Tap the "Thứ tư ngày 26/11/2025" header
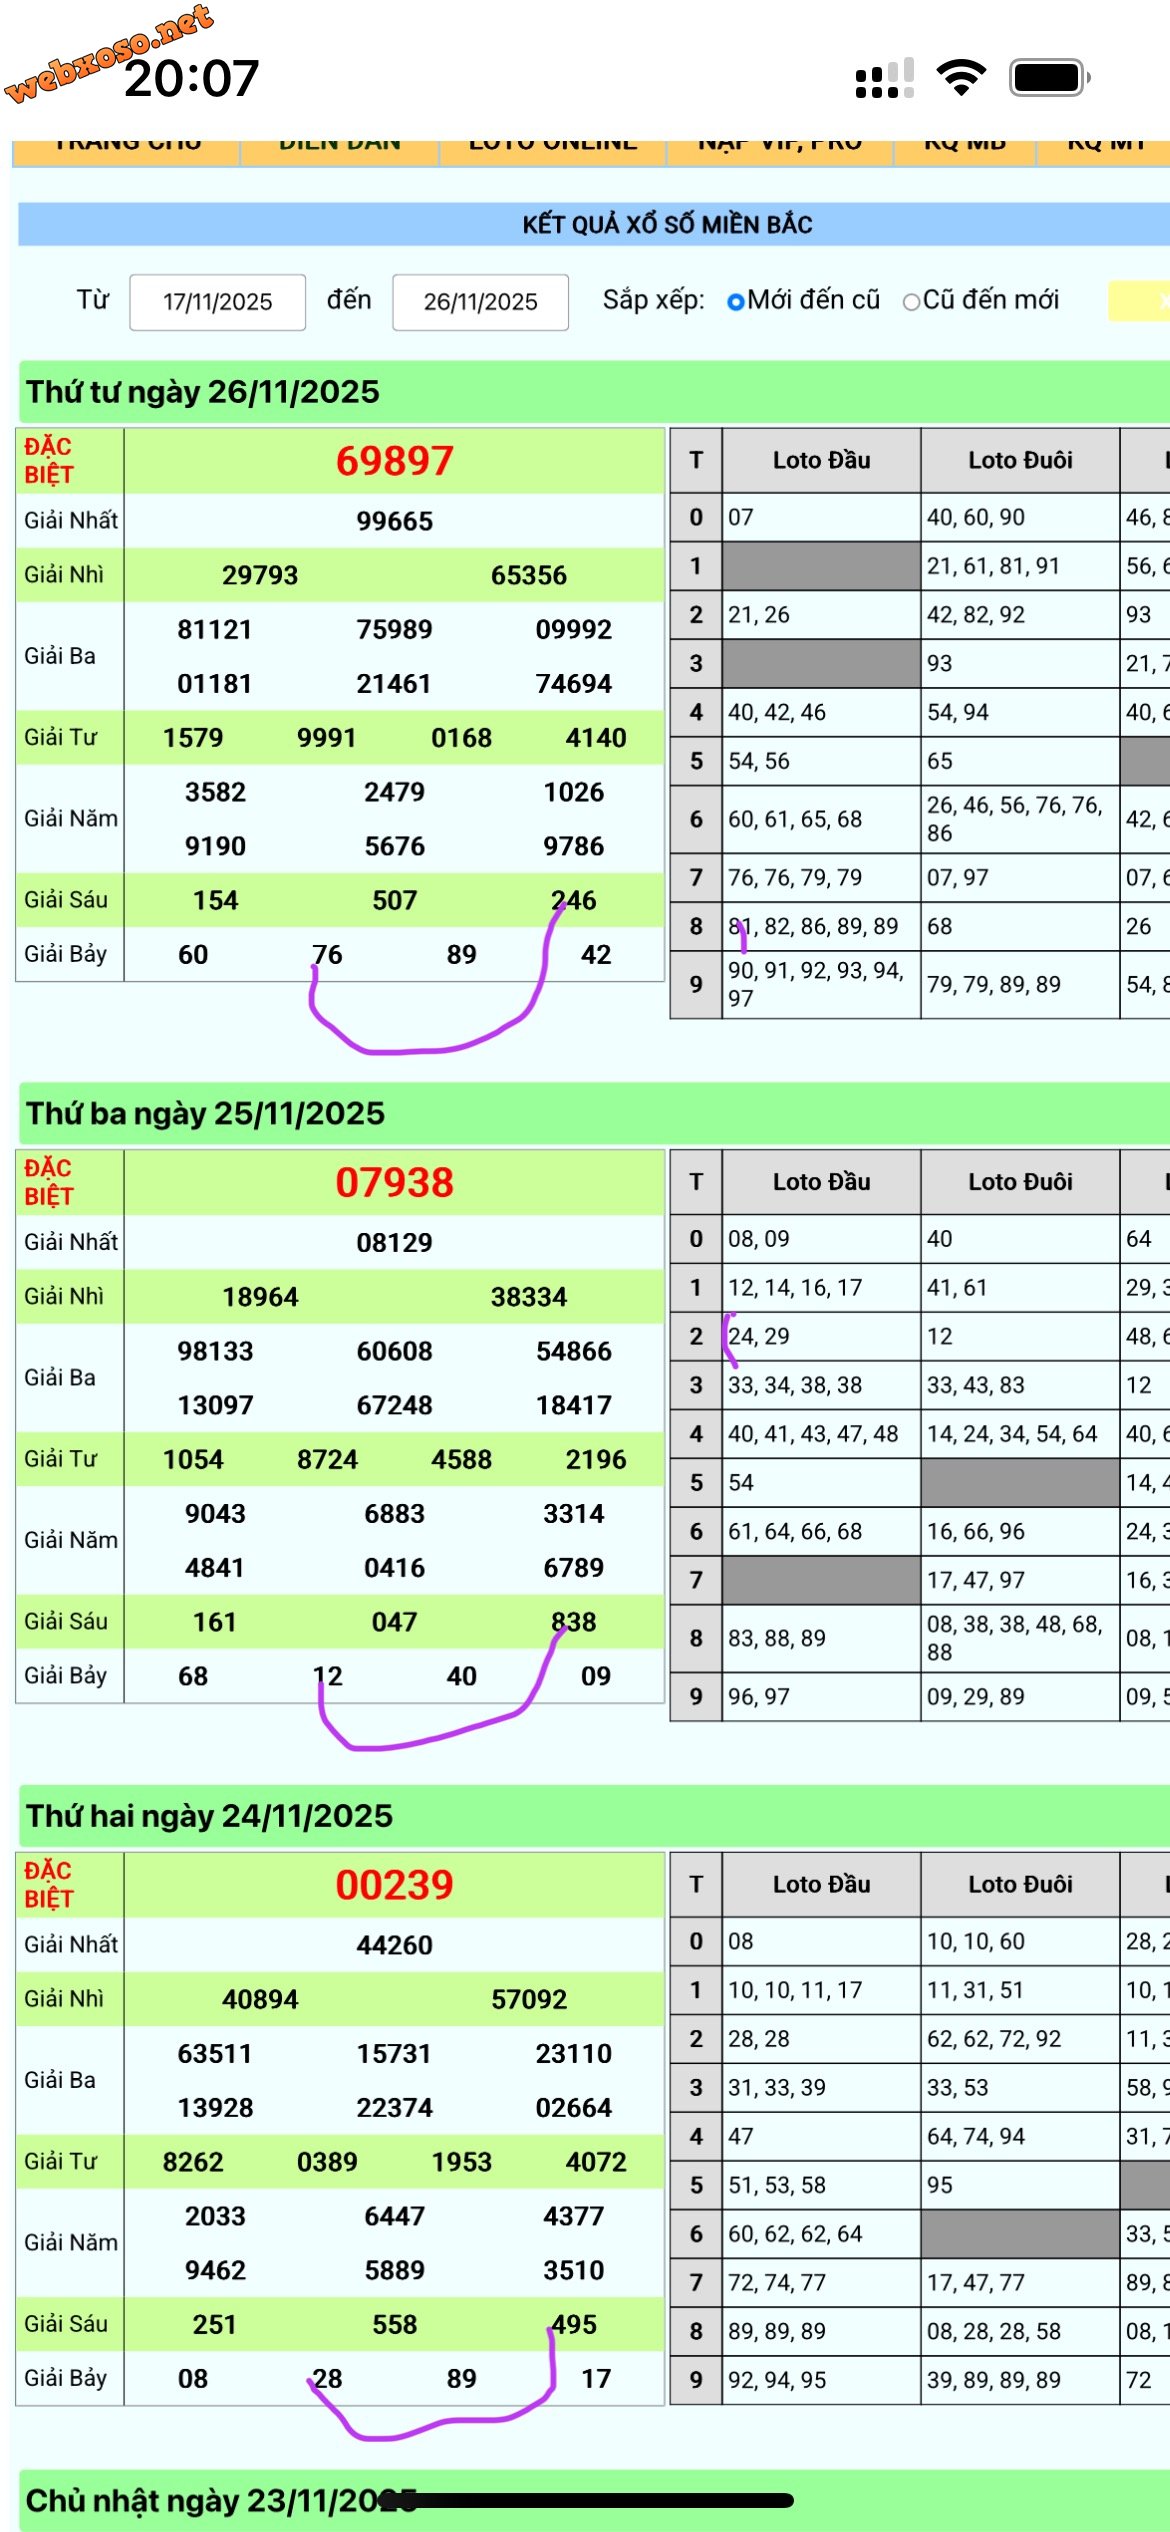 click(203, 391)
